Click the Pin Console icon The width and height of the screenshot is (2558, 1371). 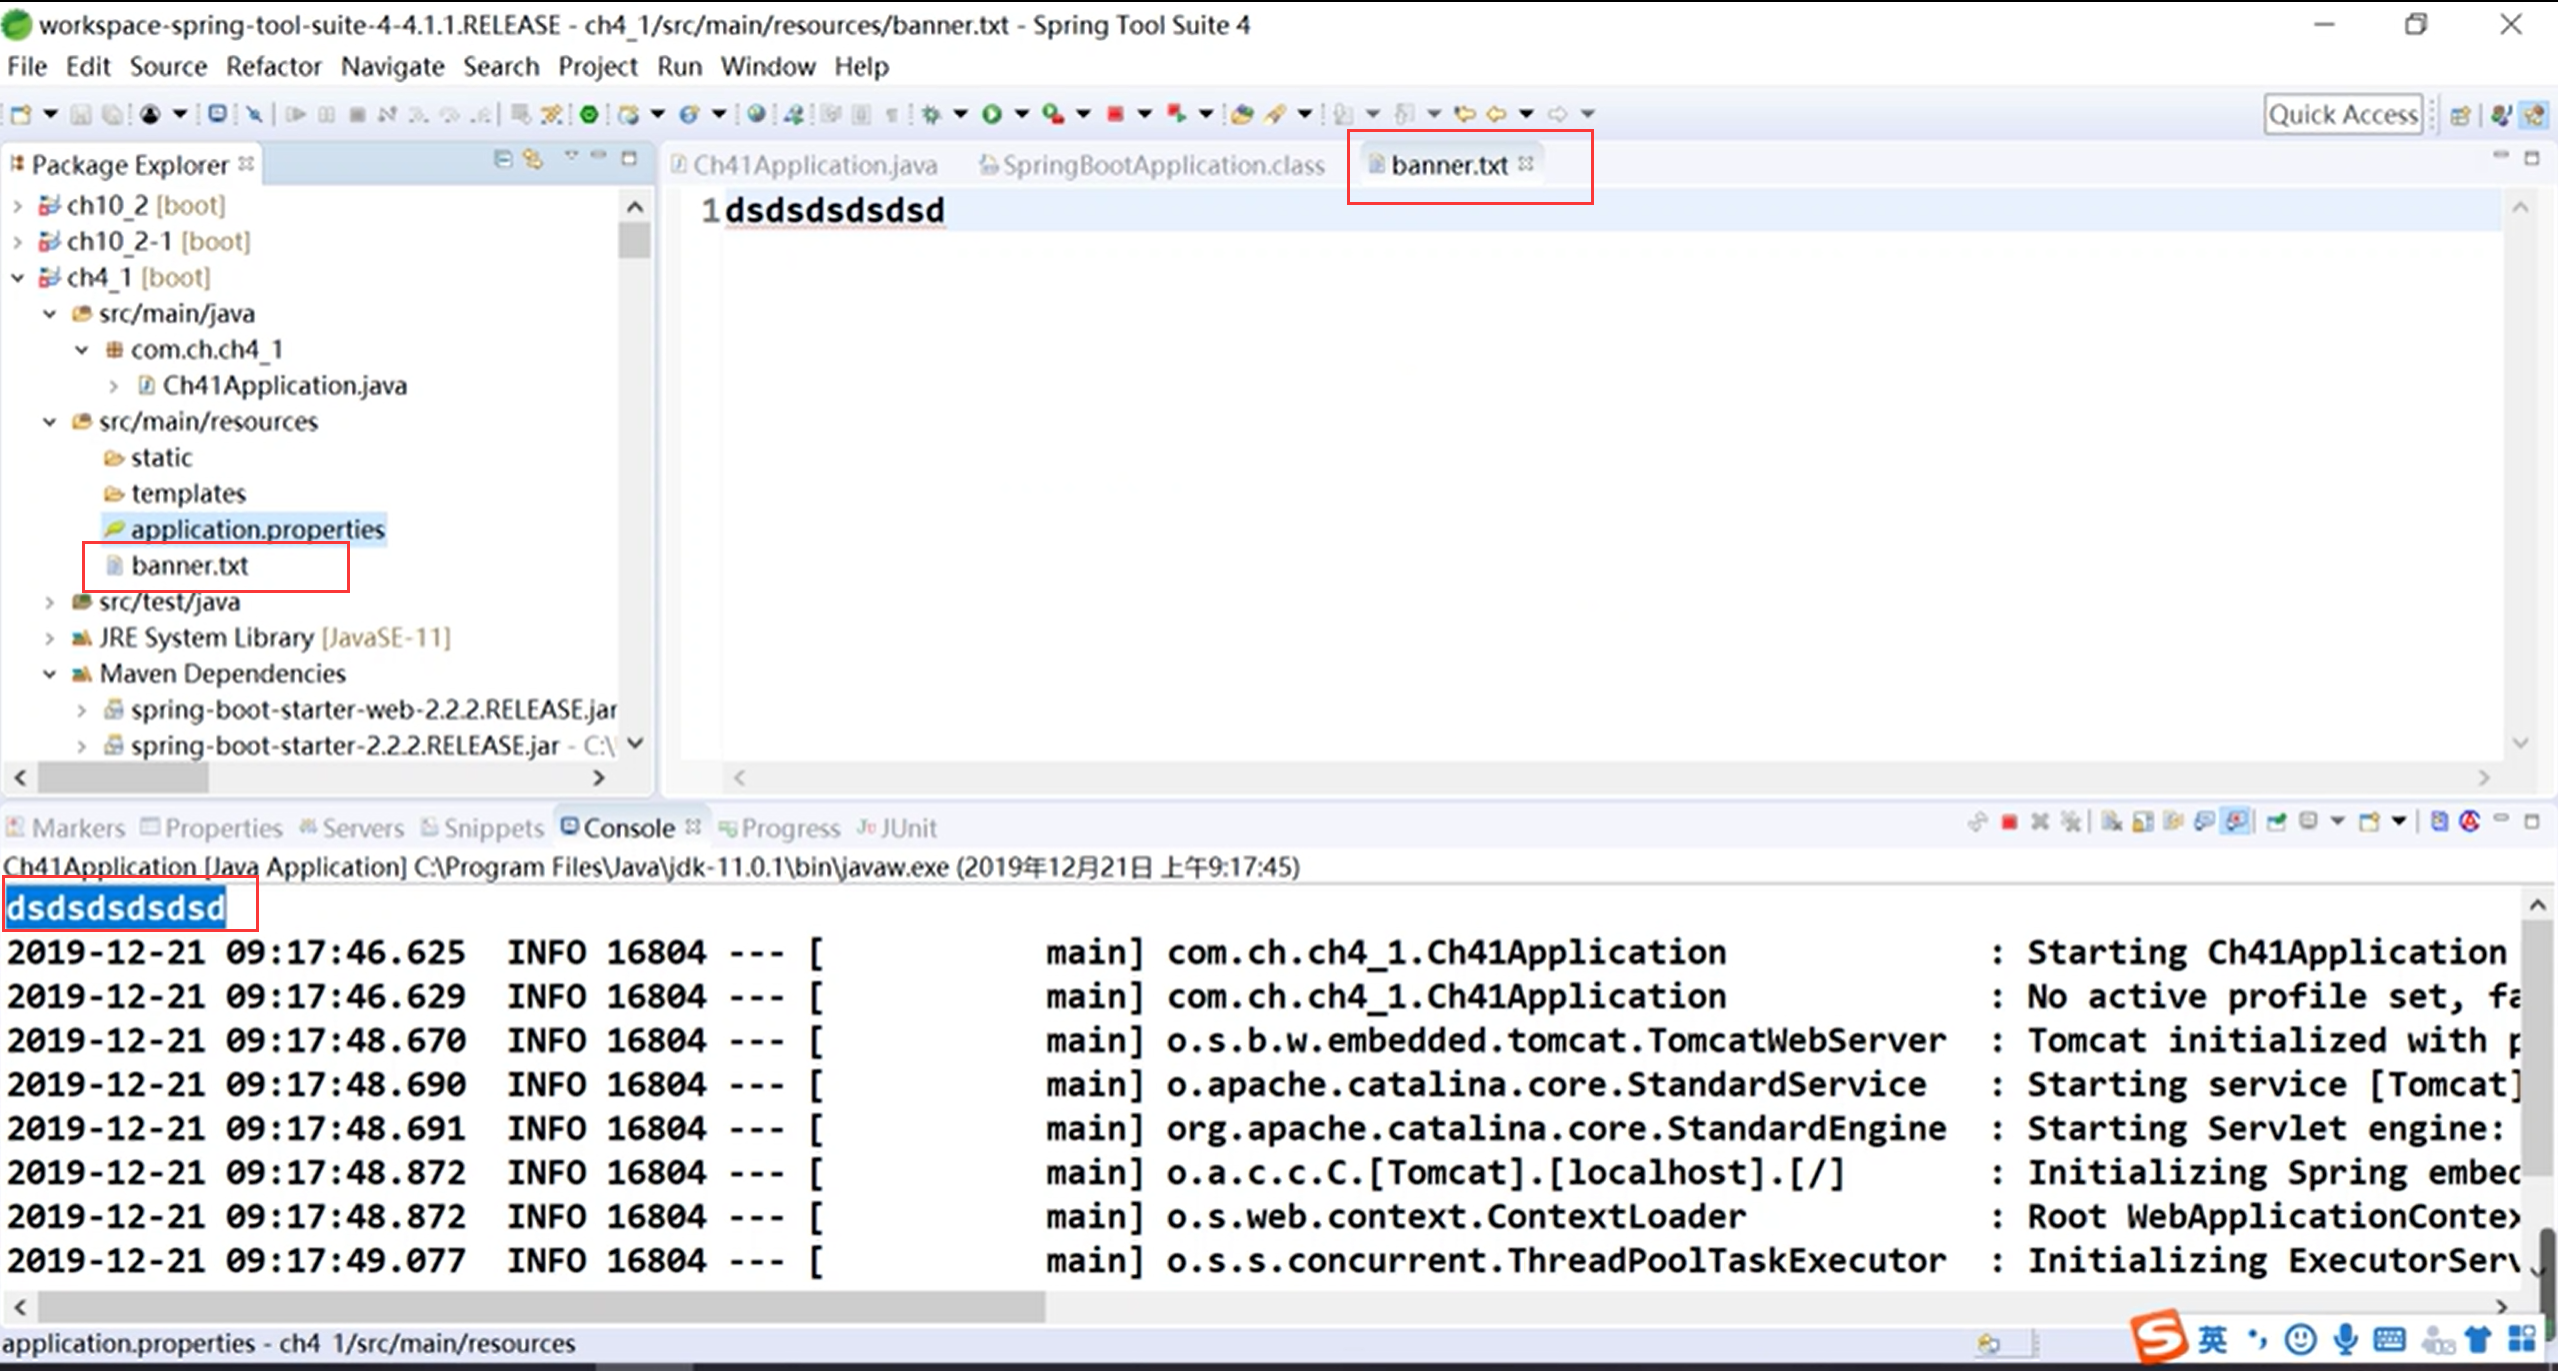click(x=2277, y=822)
